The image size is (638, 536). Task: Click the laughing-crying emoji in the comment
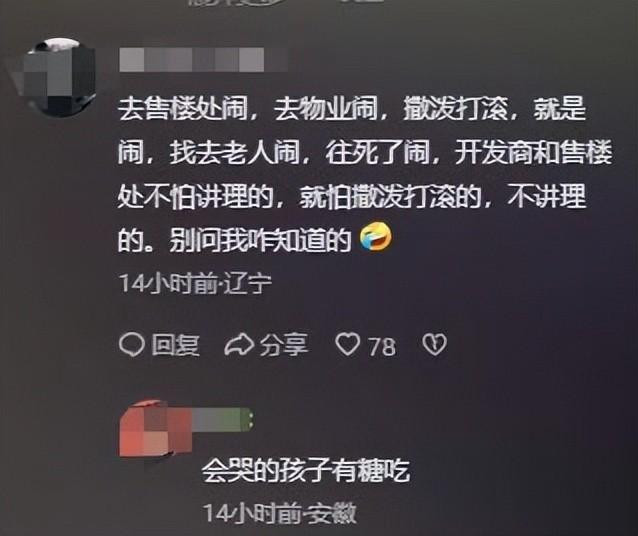[x=376, y=238]
